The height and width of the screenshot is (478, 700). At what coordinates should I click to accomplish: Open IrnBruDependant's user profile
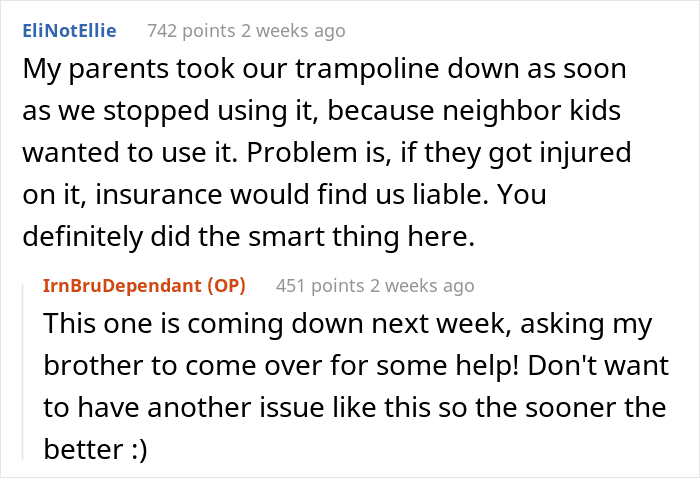(122, 286)
